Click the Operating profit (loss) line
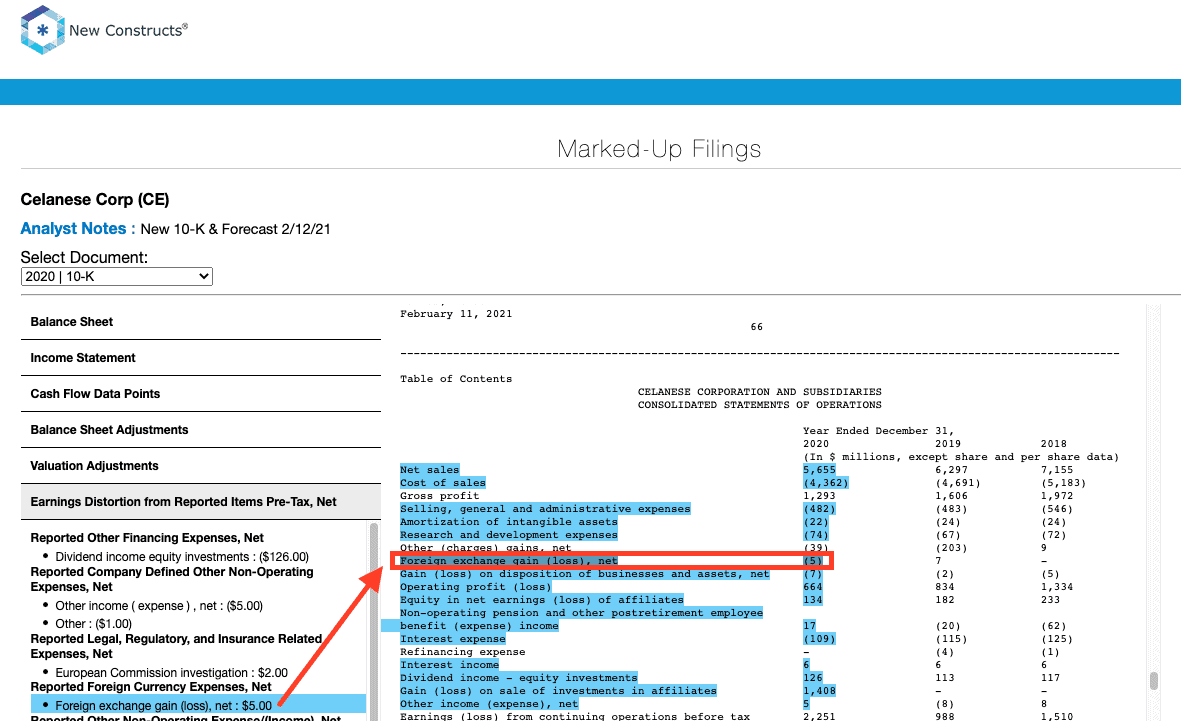 [475, 587]
